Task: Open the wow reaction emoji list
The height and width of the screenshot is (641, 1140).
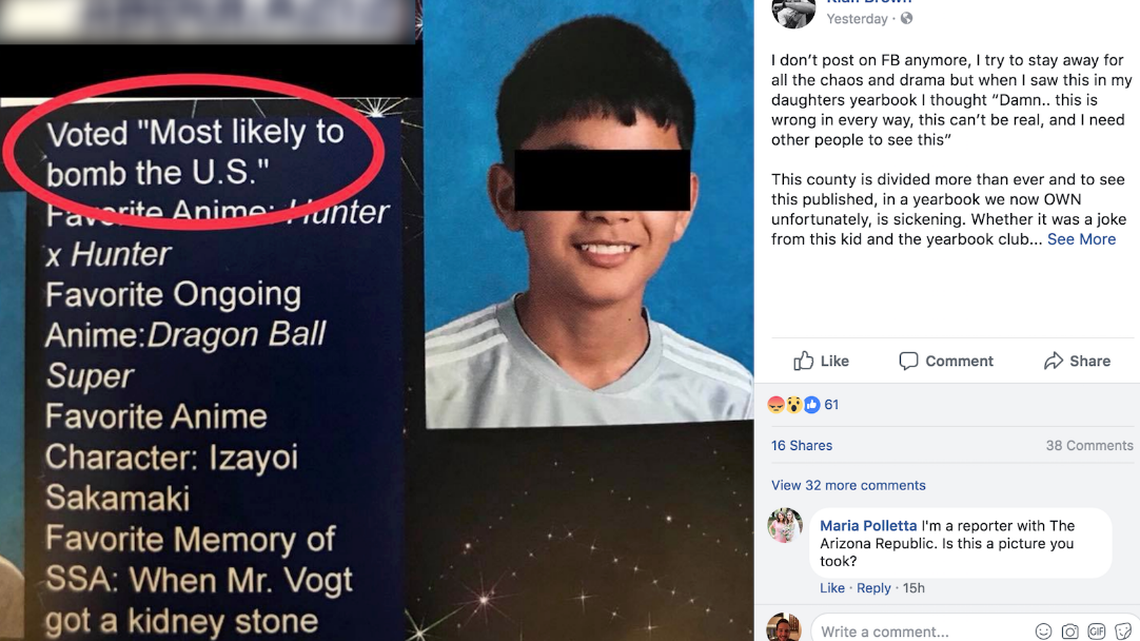Action: point(794,405)
